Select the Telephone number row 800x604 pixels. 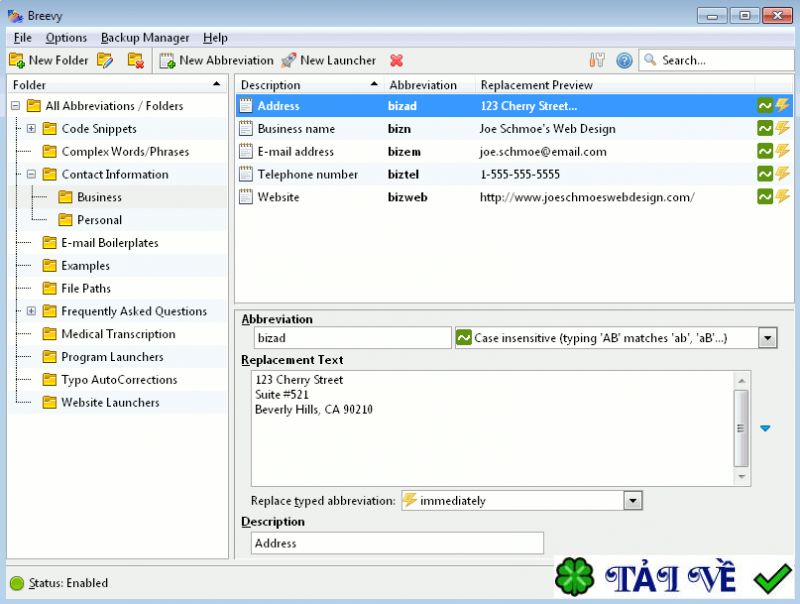(514, 174)
